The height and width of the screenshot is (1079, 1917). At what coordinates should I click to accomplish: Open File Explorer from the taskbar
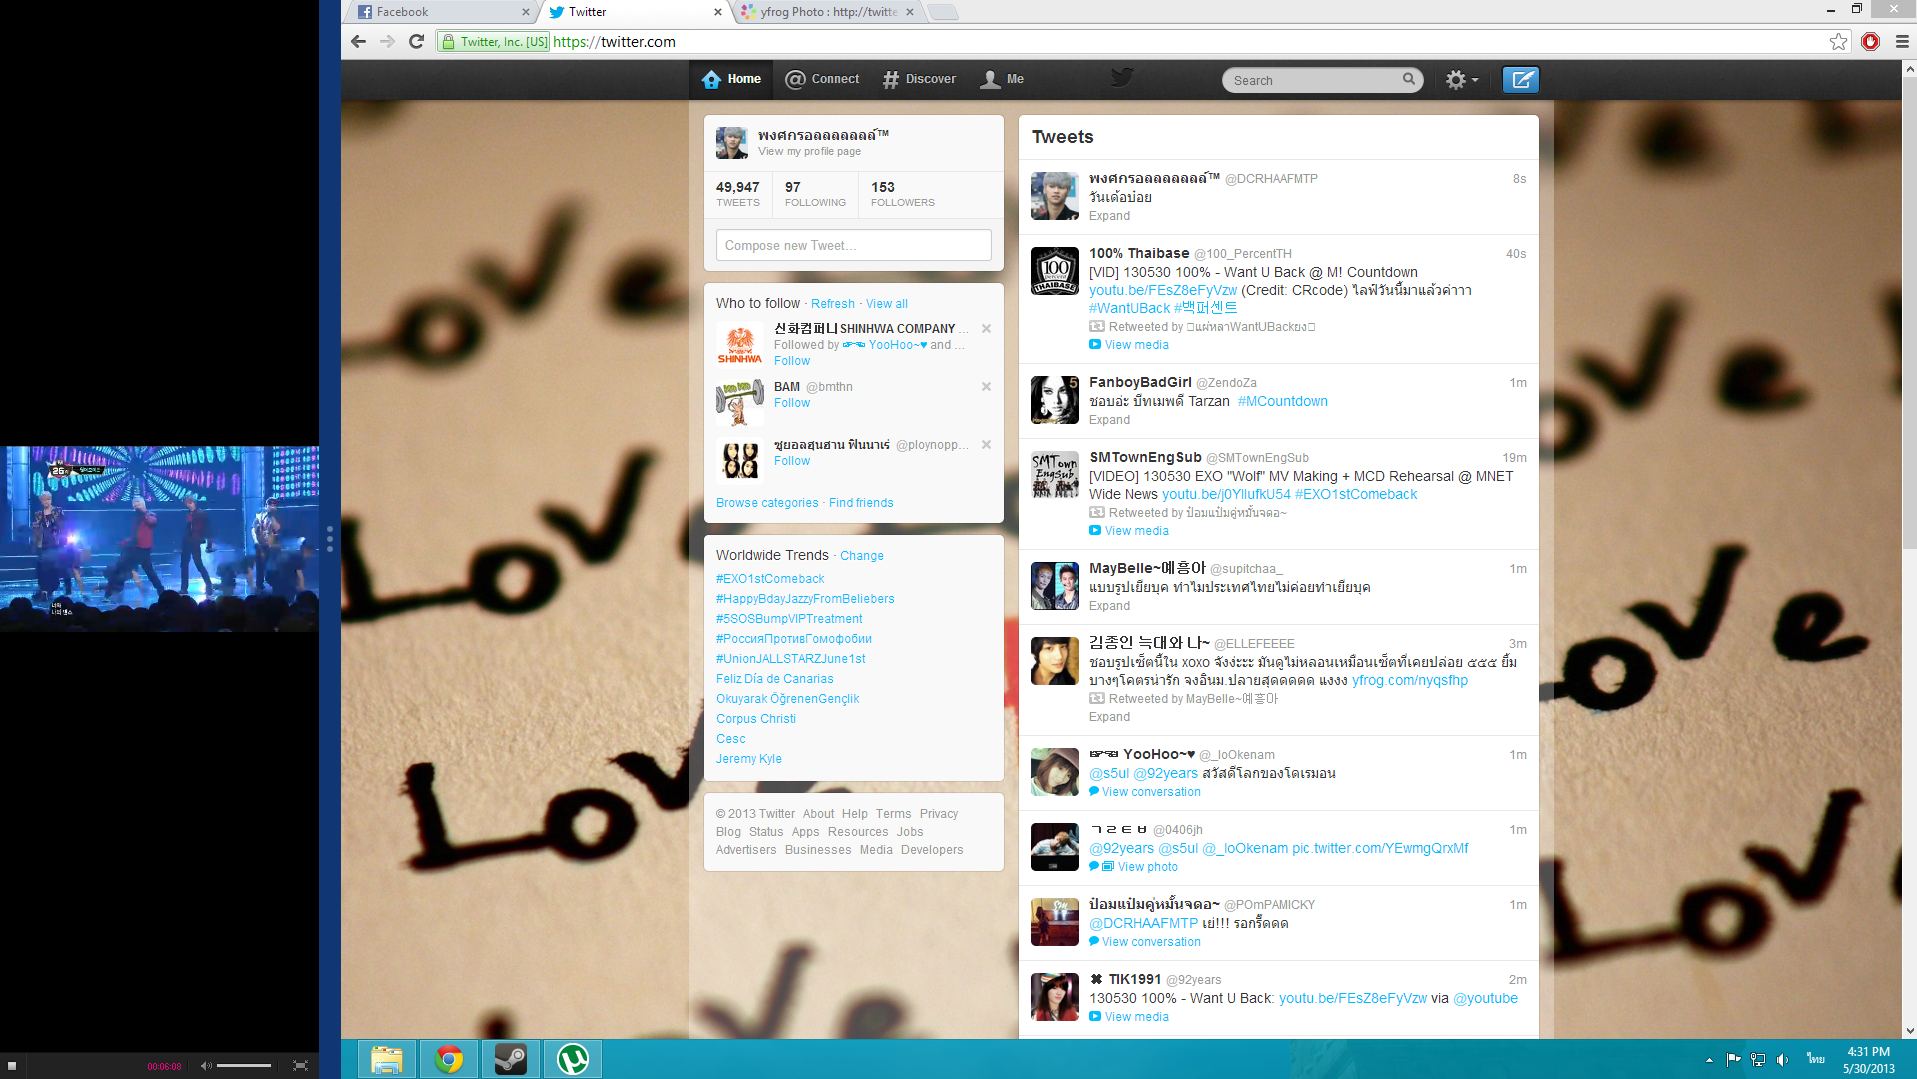[x=387, y=1059]
